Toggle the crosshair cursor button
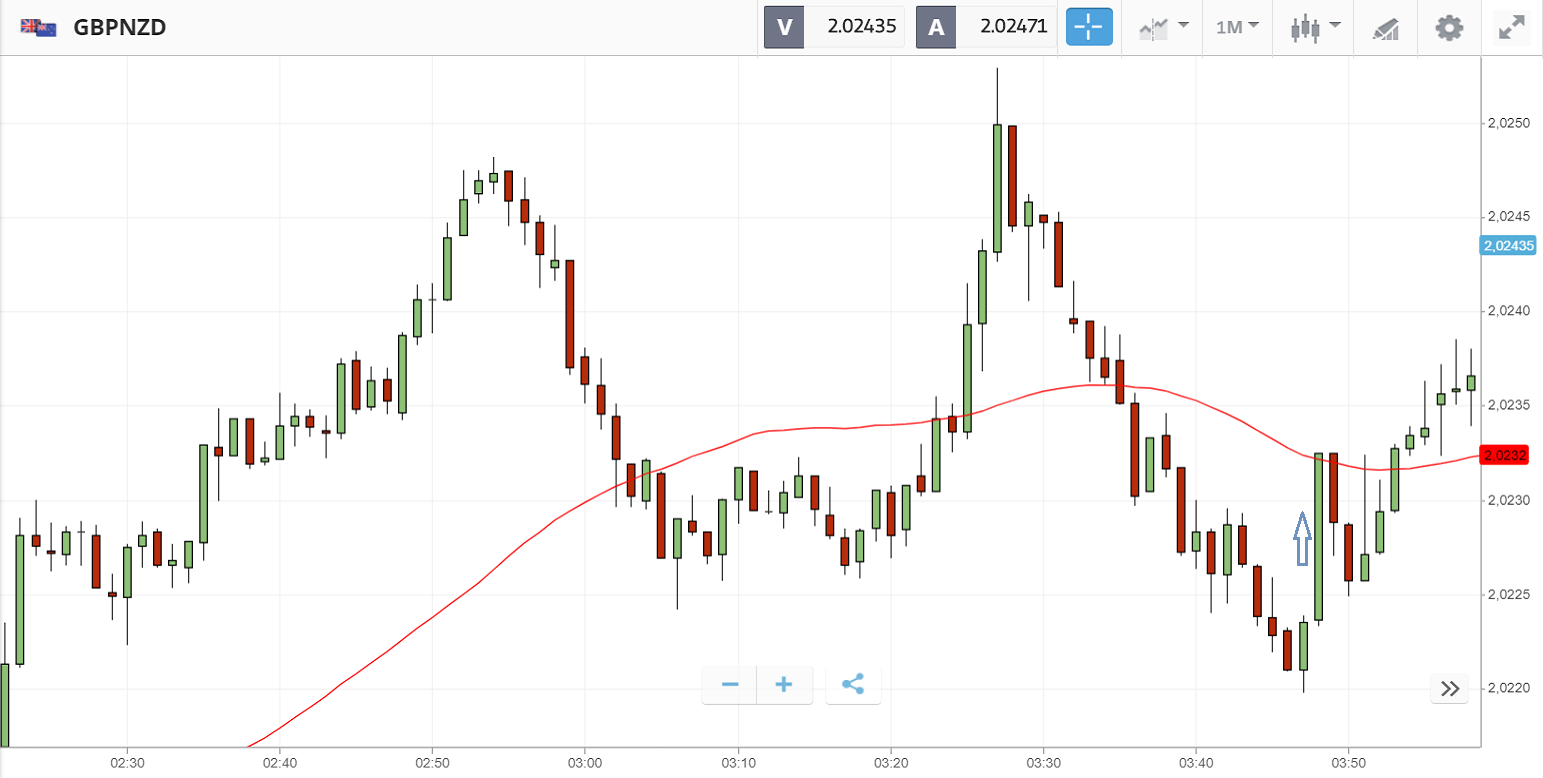The width and height of the screenshot is (1543, 778). [1089, 27]
